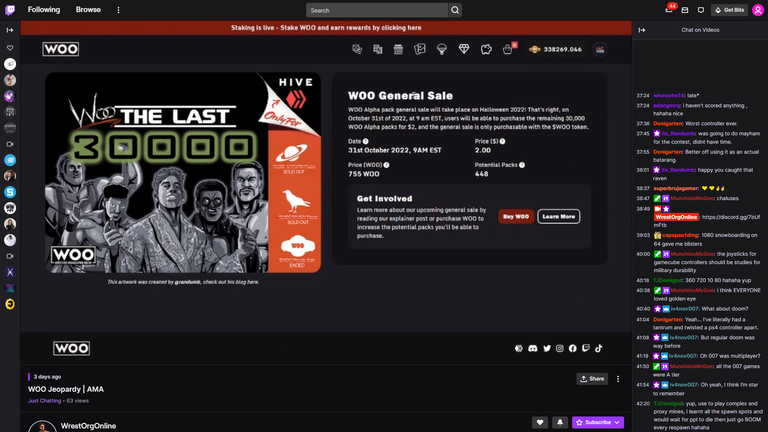Open the whispers envelope icon

click(685, 10)
